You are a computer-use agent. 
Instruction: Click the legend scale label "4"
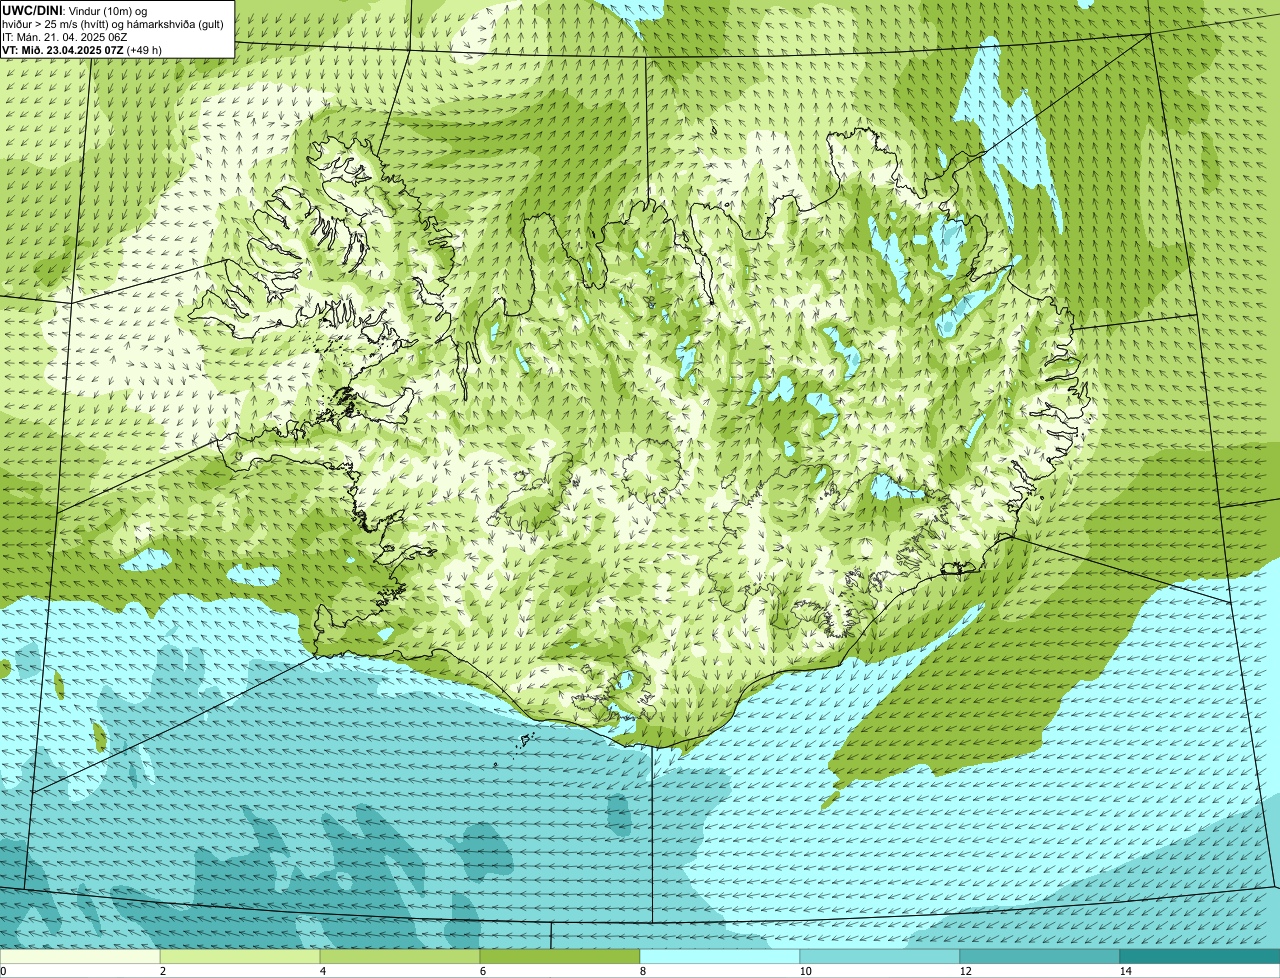(x=322, y=971)
